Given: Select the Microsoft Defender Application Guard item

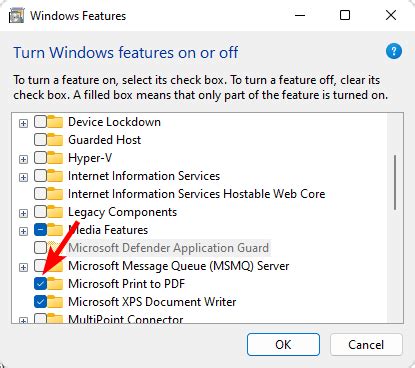Looking at the screenshot, I should (x=168, y=248).
